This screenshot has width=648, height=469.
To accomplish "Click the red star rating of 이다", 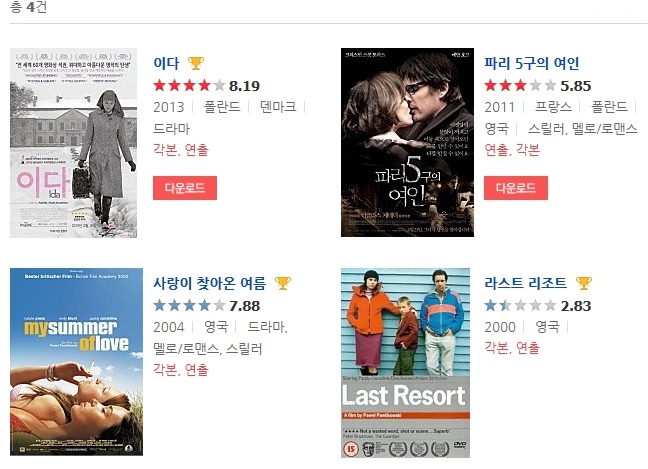I will click(189, 86).
